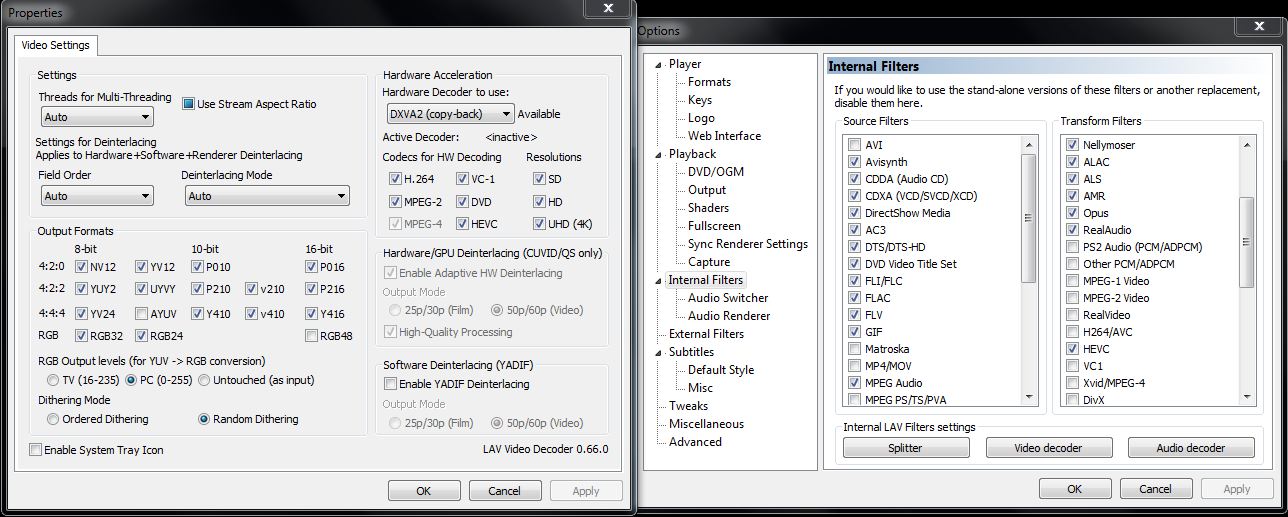
Task: Open Audio Switcher settings page
Action: coord(728,298)
